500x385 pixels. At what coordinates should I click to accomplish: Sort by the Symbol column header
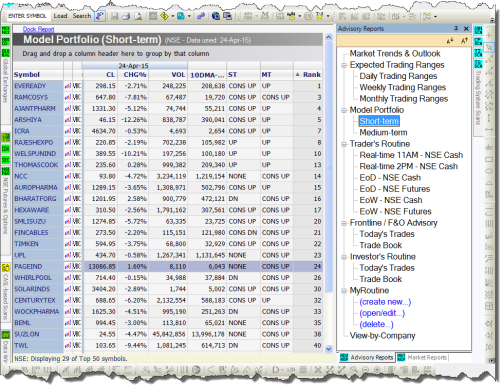[x=38, y=75]
